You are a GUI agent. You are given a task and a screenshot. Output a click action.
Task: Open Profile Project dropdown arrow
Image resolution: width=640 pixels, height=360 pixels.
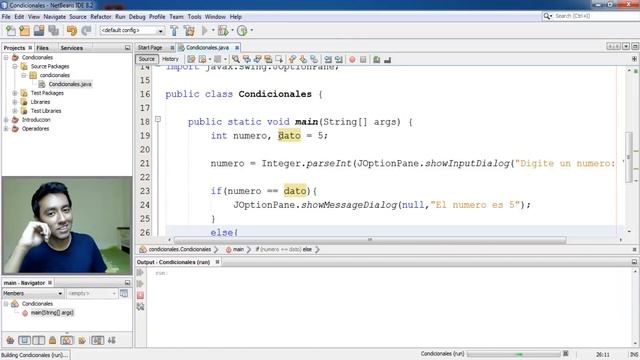point(251,31)
